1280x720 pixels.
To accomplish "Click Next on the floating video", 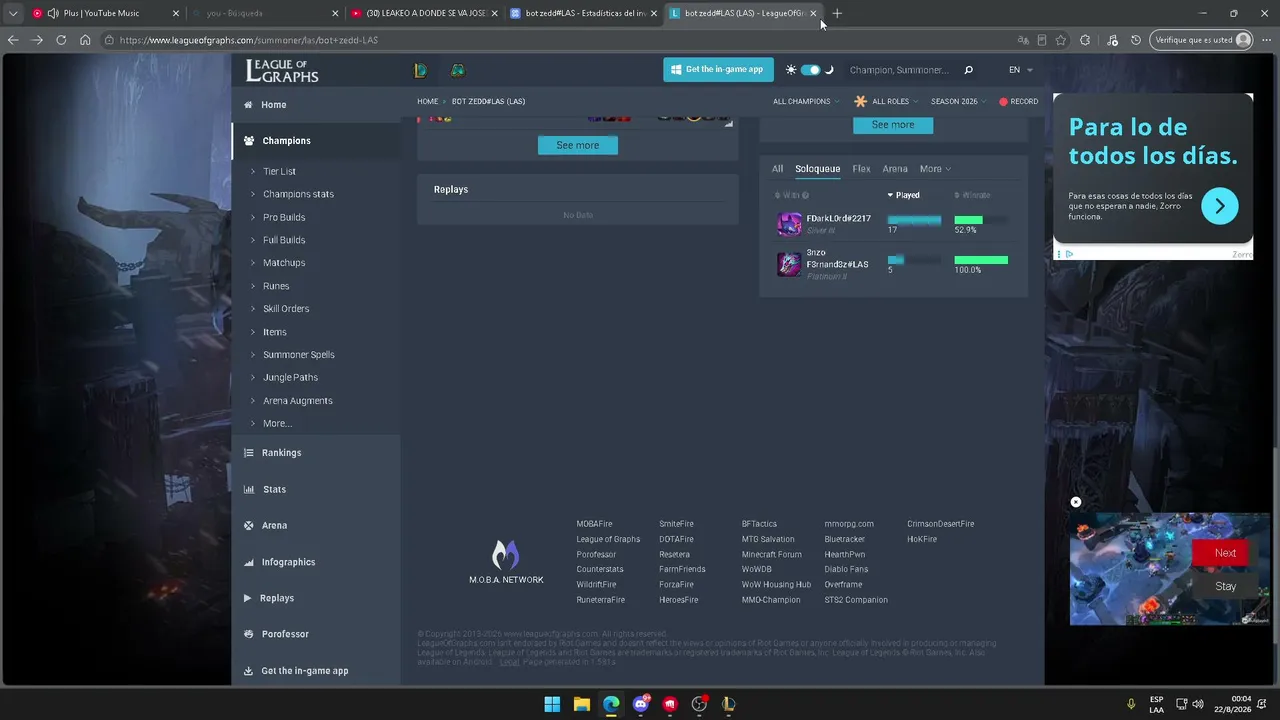I will coord(1225,553).
